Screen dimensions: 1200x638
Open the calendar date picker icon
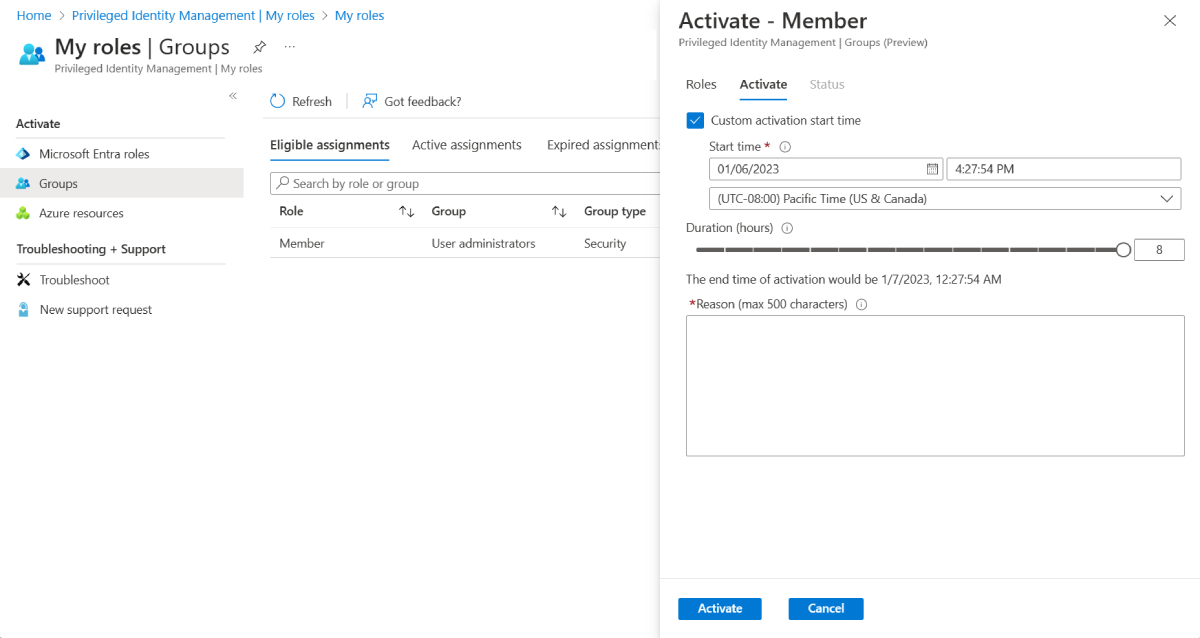point(932,169)
